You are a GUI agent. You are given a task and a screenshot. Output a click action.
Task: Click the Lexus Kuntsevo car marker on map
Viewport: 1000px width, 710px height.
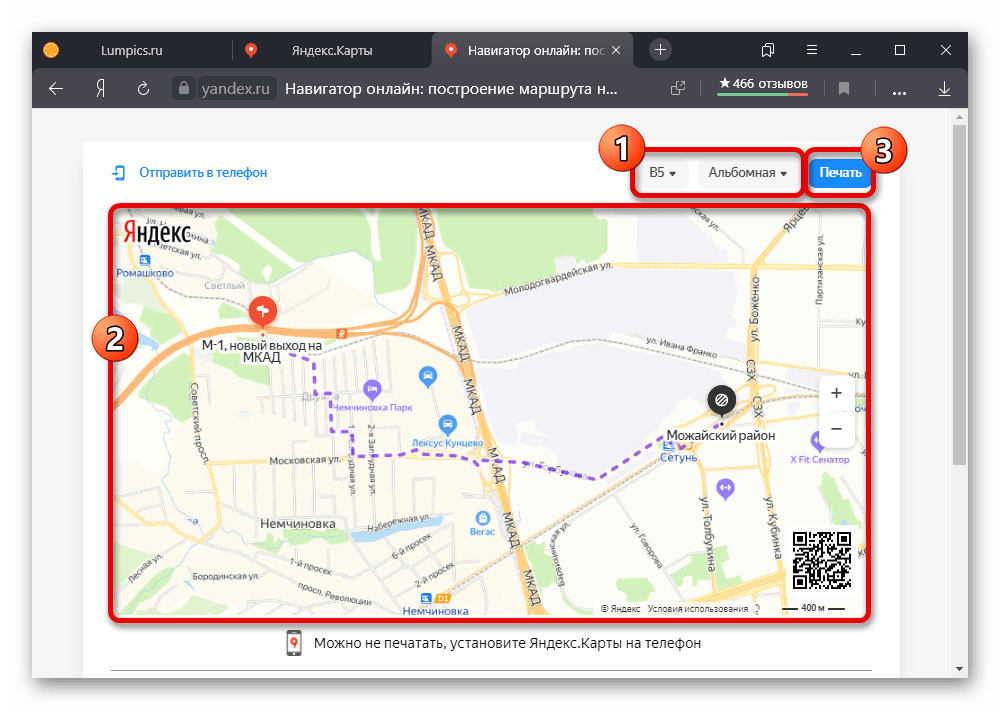pyautogui.click(x=448, y=424)
